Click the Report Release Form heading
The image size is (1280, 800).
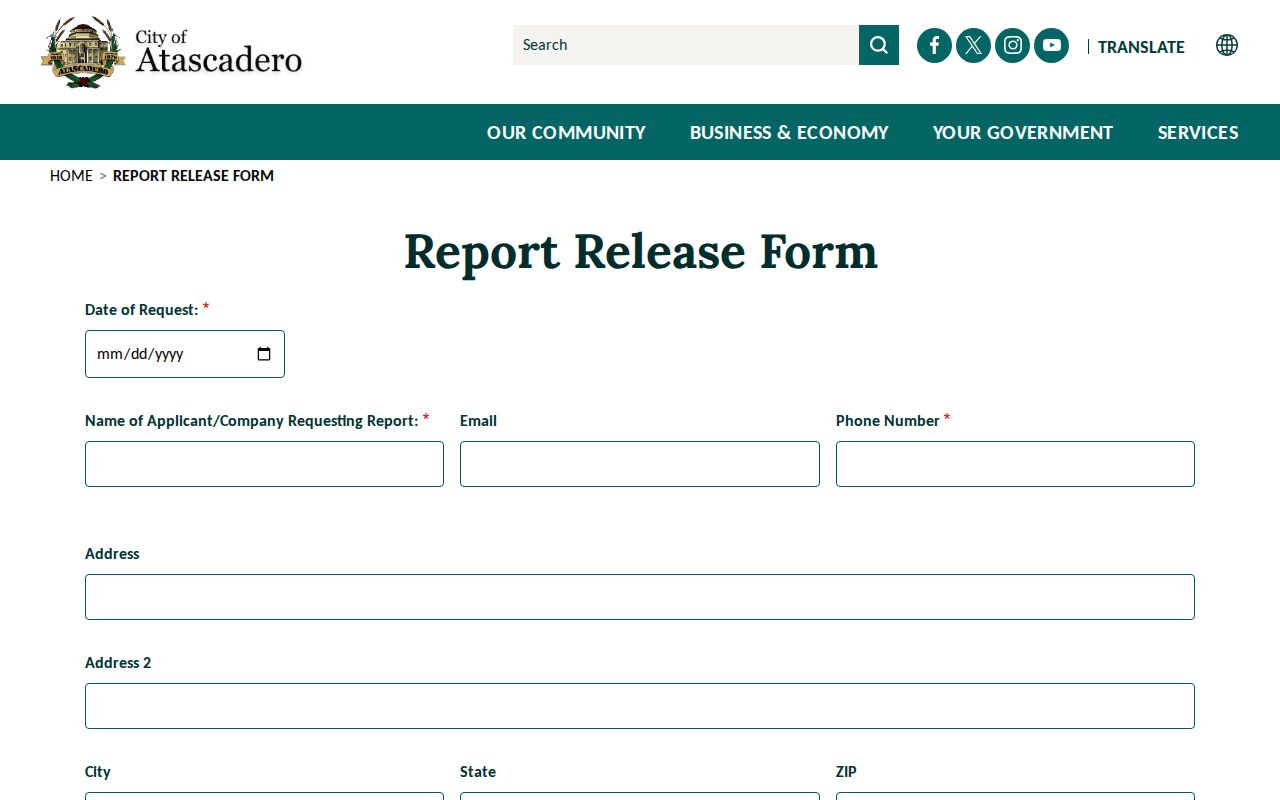click(x=641, y=252)
